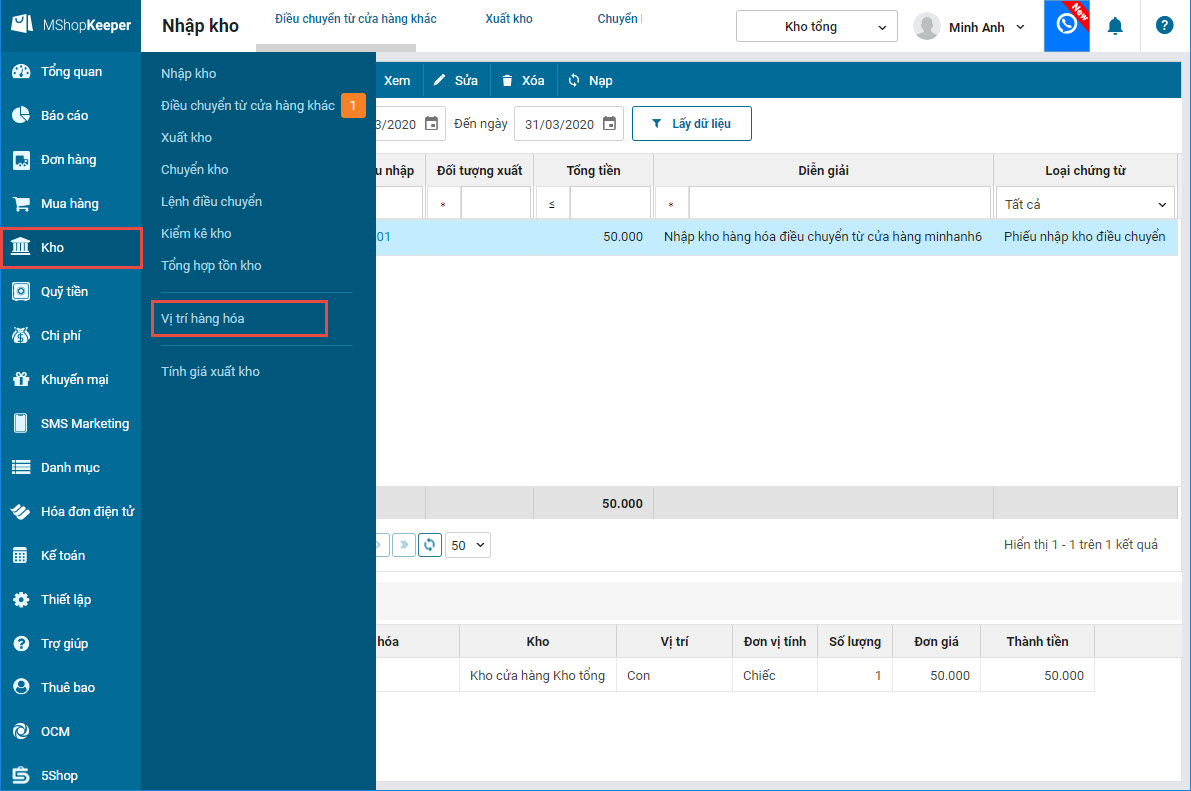Click the Diễn giải filter input field
Screen dimensions: 1191x791
[839, 204]
